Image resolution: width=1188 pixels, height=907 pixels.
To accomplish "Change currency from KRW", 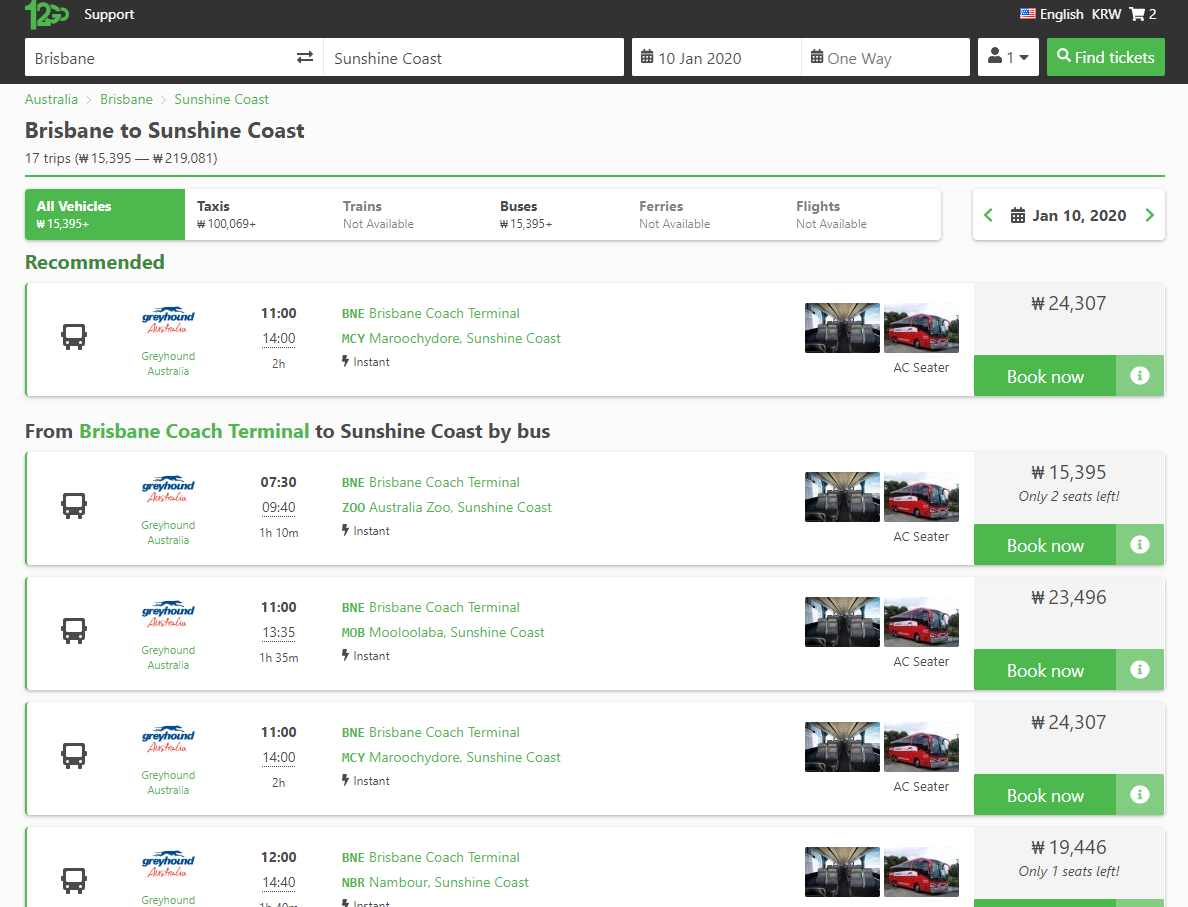I will (x=1106, y=14).
